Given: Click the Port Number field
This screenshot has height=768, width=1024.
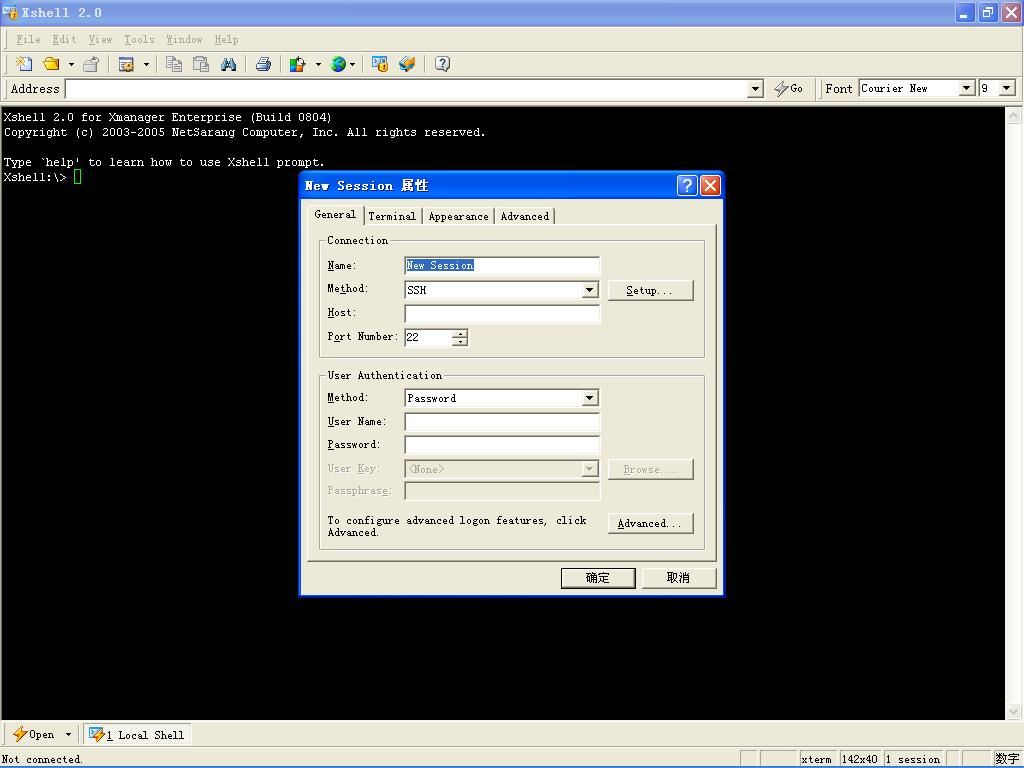Looking at the screenshot, I should click(428, 337).
